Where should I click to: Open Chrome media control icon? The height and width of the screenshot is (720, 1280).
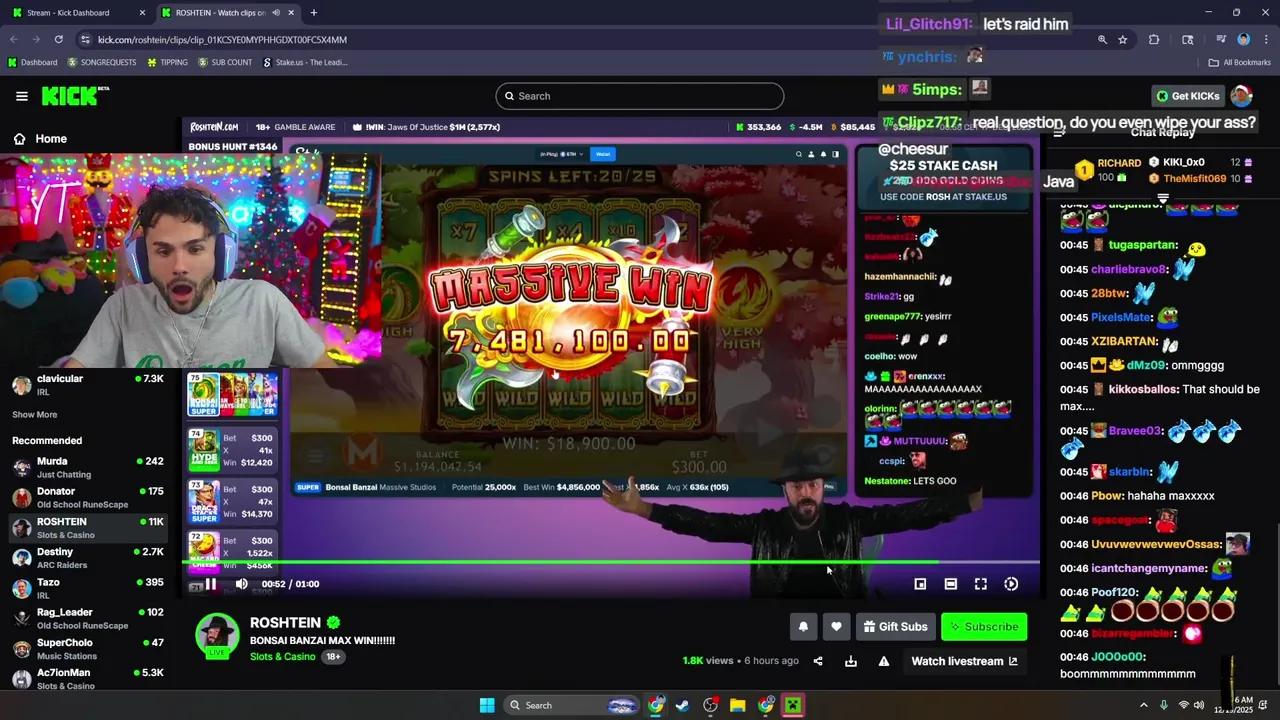click(x=1221, y=39)
